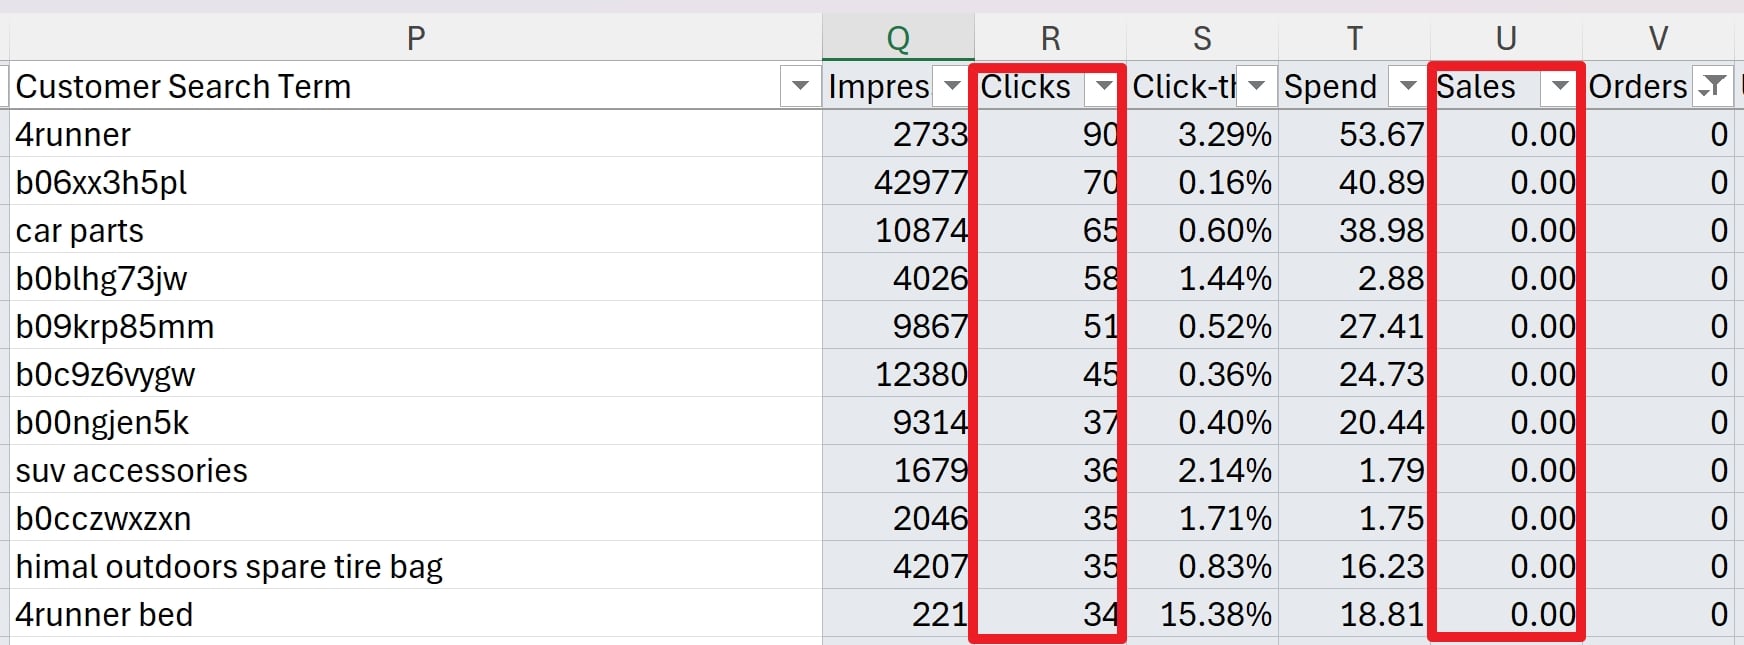Select 'himal outdoors spare tire bag' cell
Screen dimensions: 1744x645
click(416, 566)
